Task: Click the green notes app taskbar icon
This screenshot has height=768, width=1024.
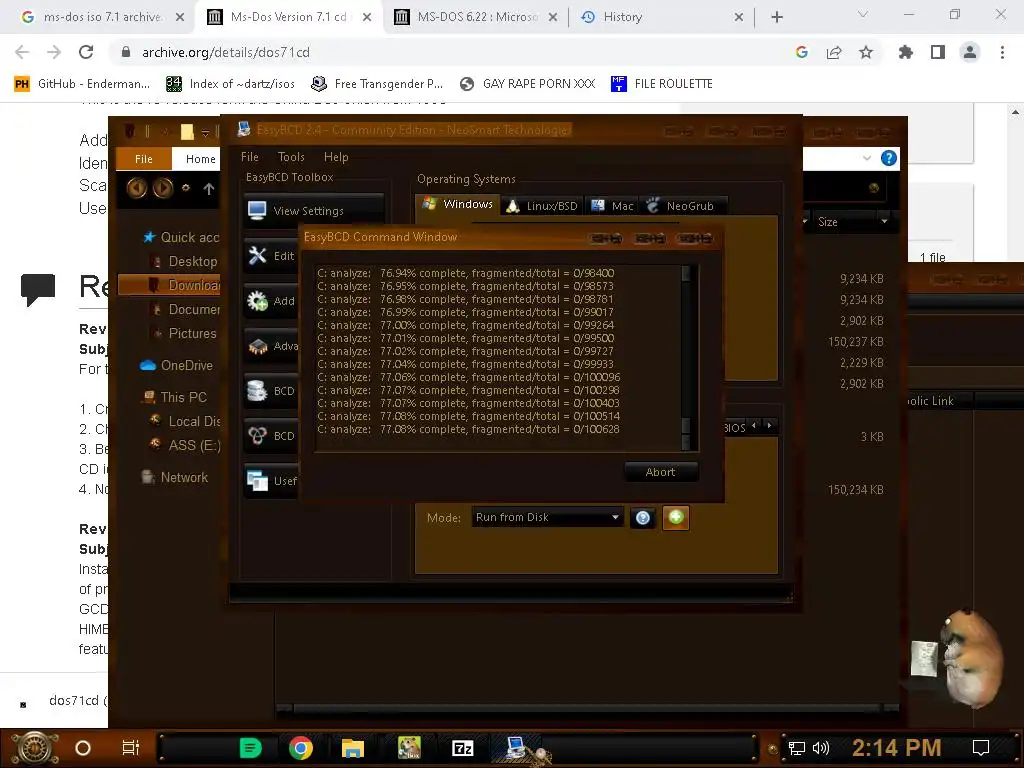Action: 250,748
